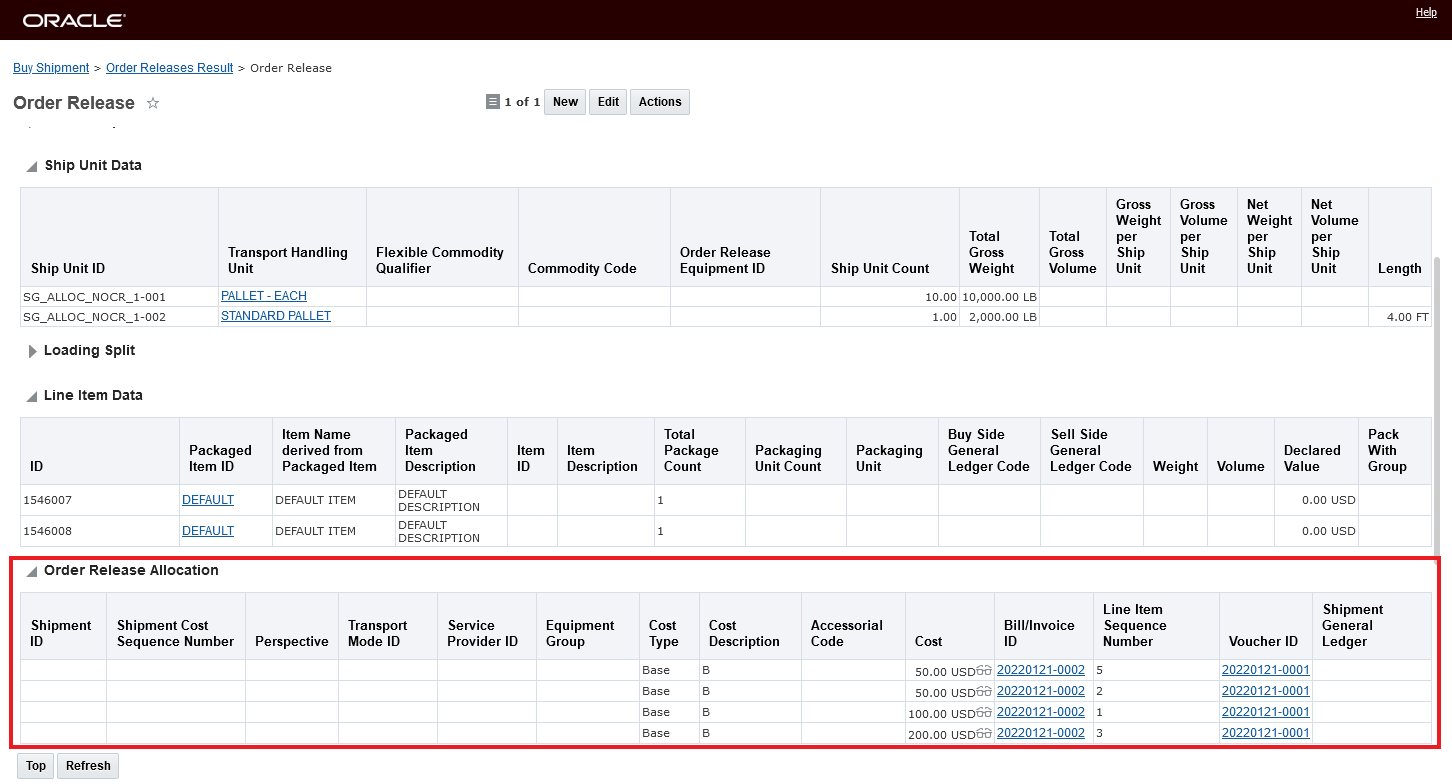Open the STANDARD PALLET link
Viewport: 1452px width, 784px height.
[276, 316]
